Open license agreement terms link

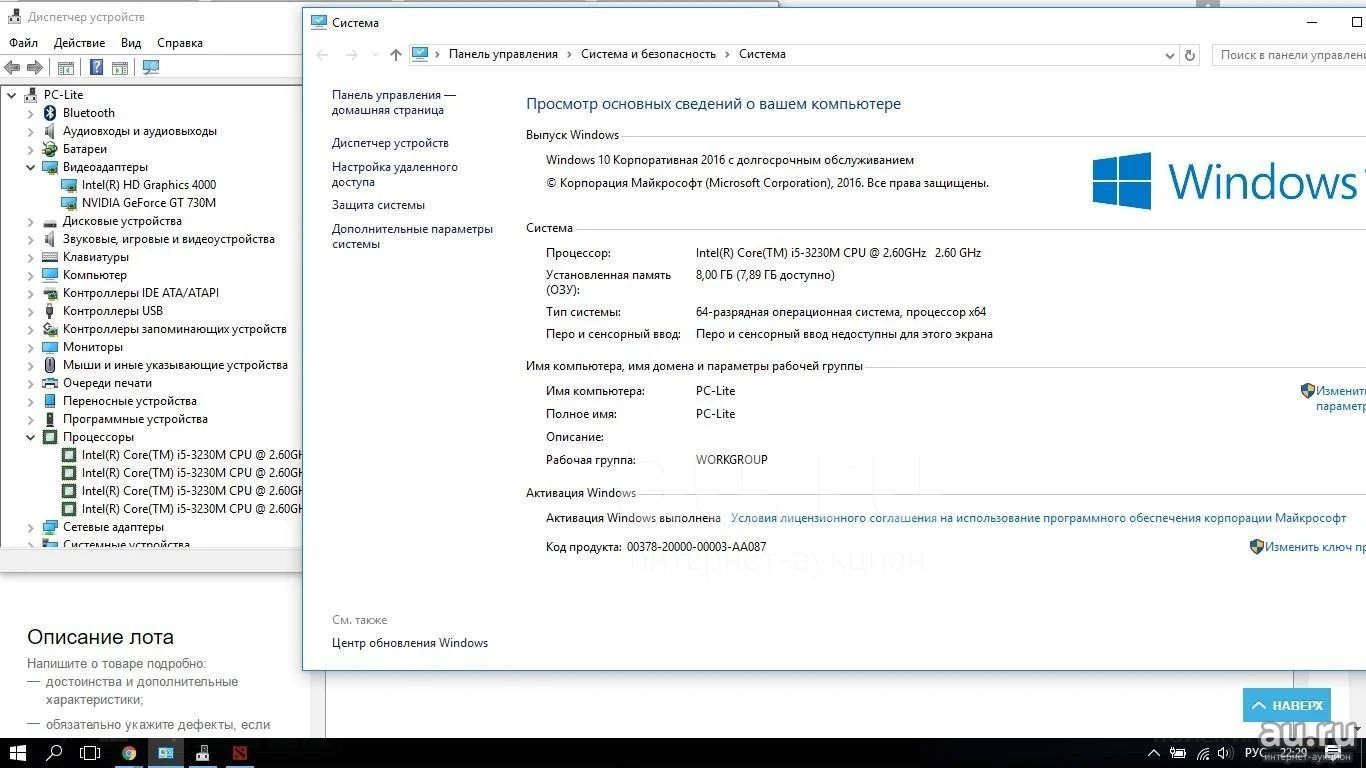1038,518
